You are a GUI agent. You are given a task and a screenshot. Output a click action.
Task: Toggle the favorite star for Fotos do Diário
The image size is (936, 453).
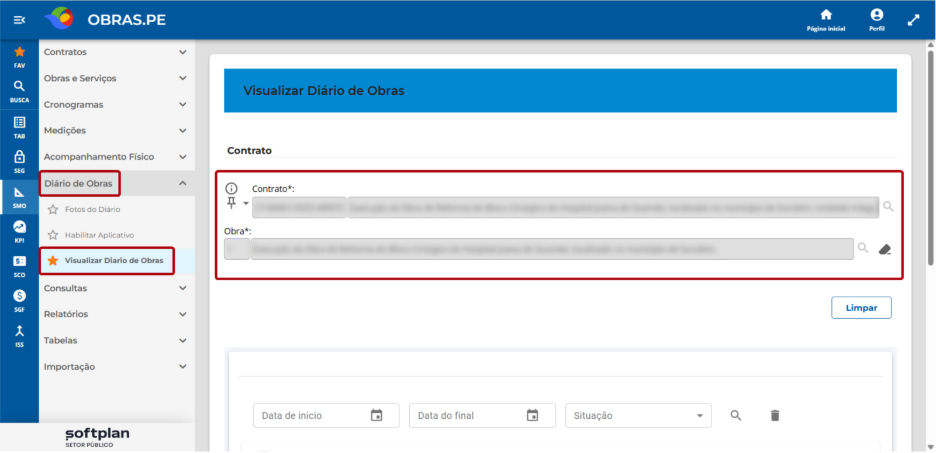click(53, 209)
